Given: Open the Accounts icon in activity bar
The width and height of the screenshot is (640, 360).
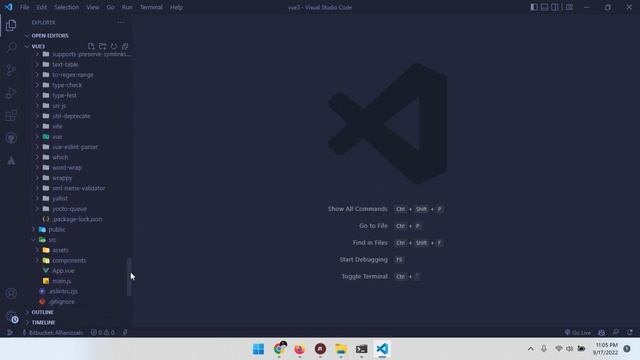Looking at the screenshot, I should 11,293.
